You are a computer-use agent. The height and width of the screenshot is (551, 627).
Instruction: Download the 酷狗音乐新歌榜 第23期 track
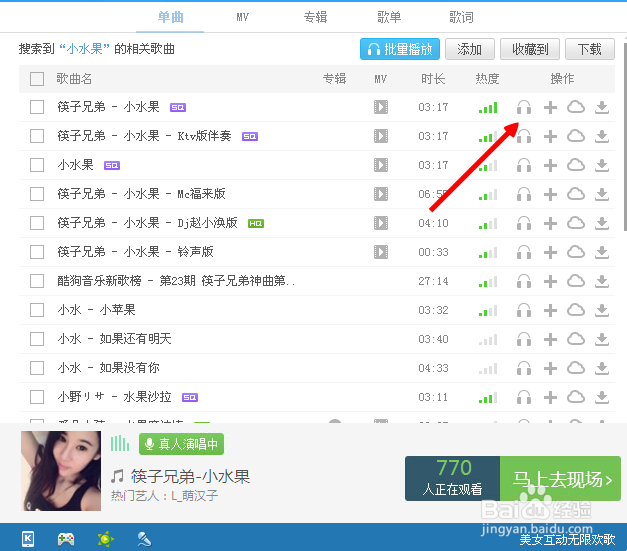[x=601, y=281]
